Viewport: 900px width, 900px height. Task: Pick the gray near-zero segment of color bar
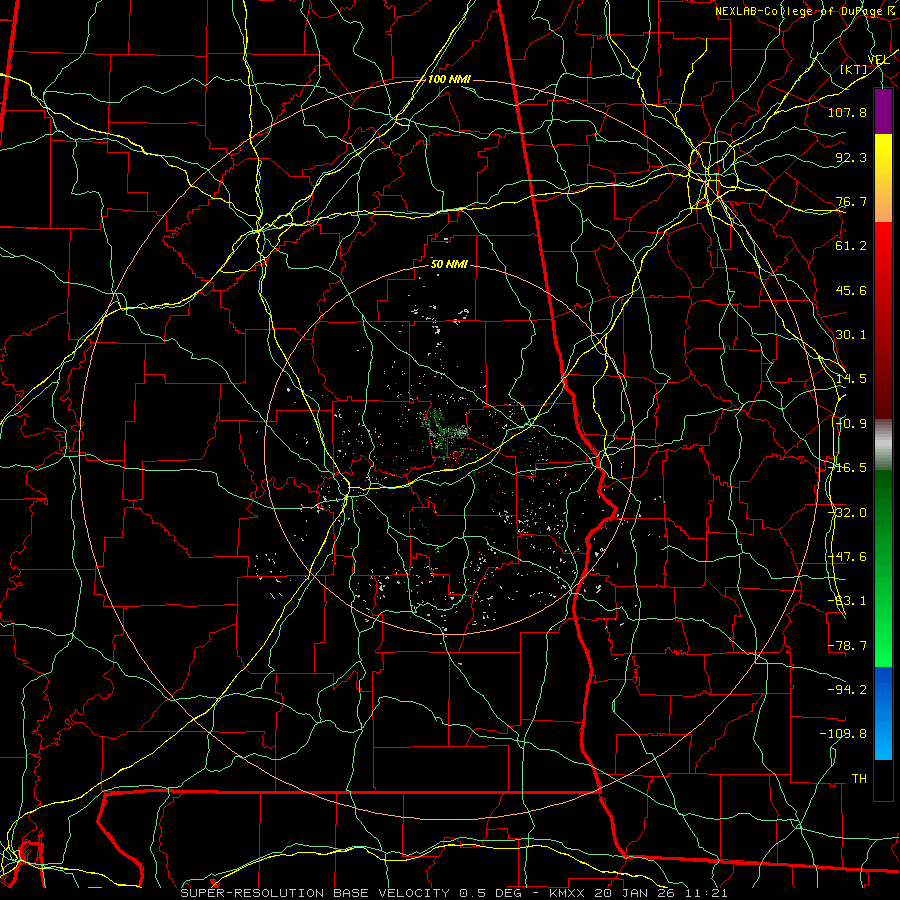click(x=883, y=444)
